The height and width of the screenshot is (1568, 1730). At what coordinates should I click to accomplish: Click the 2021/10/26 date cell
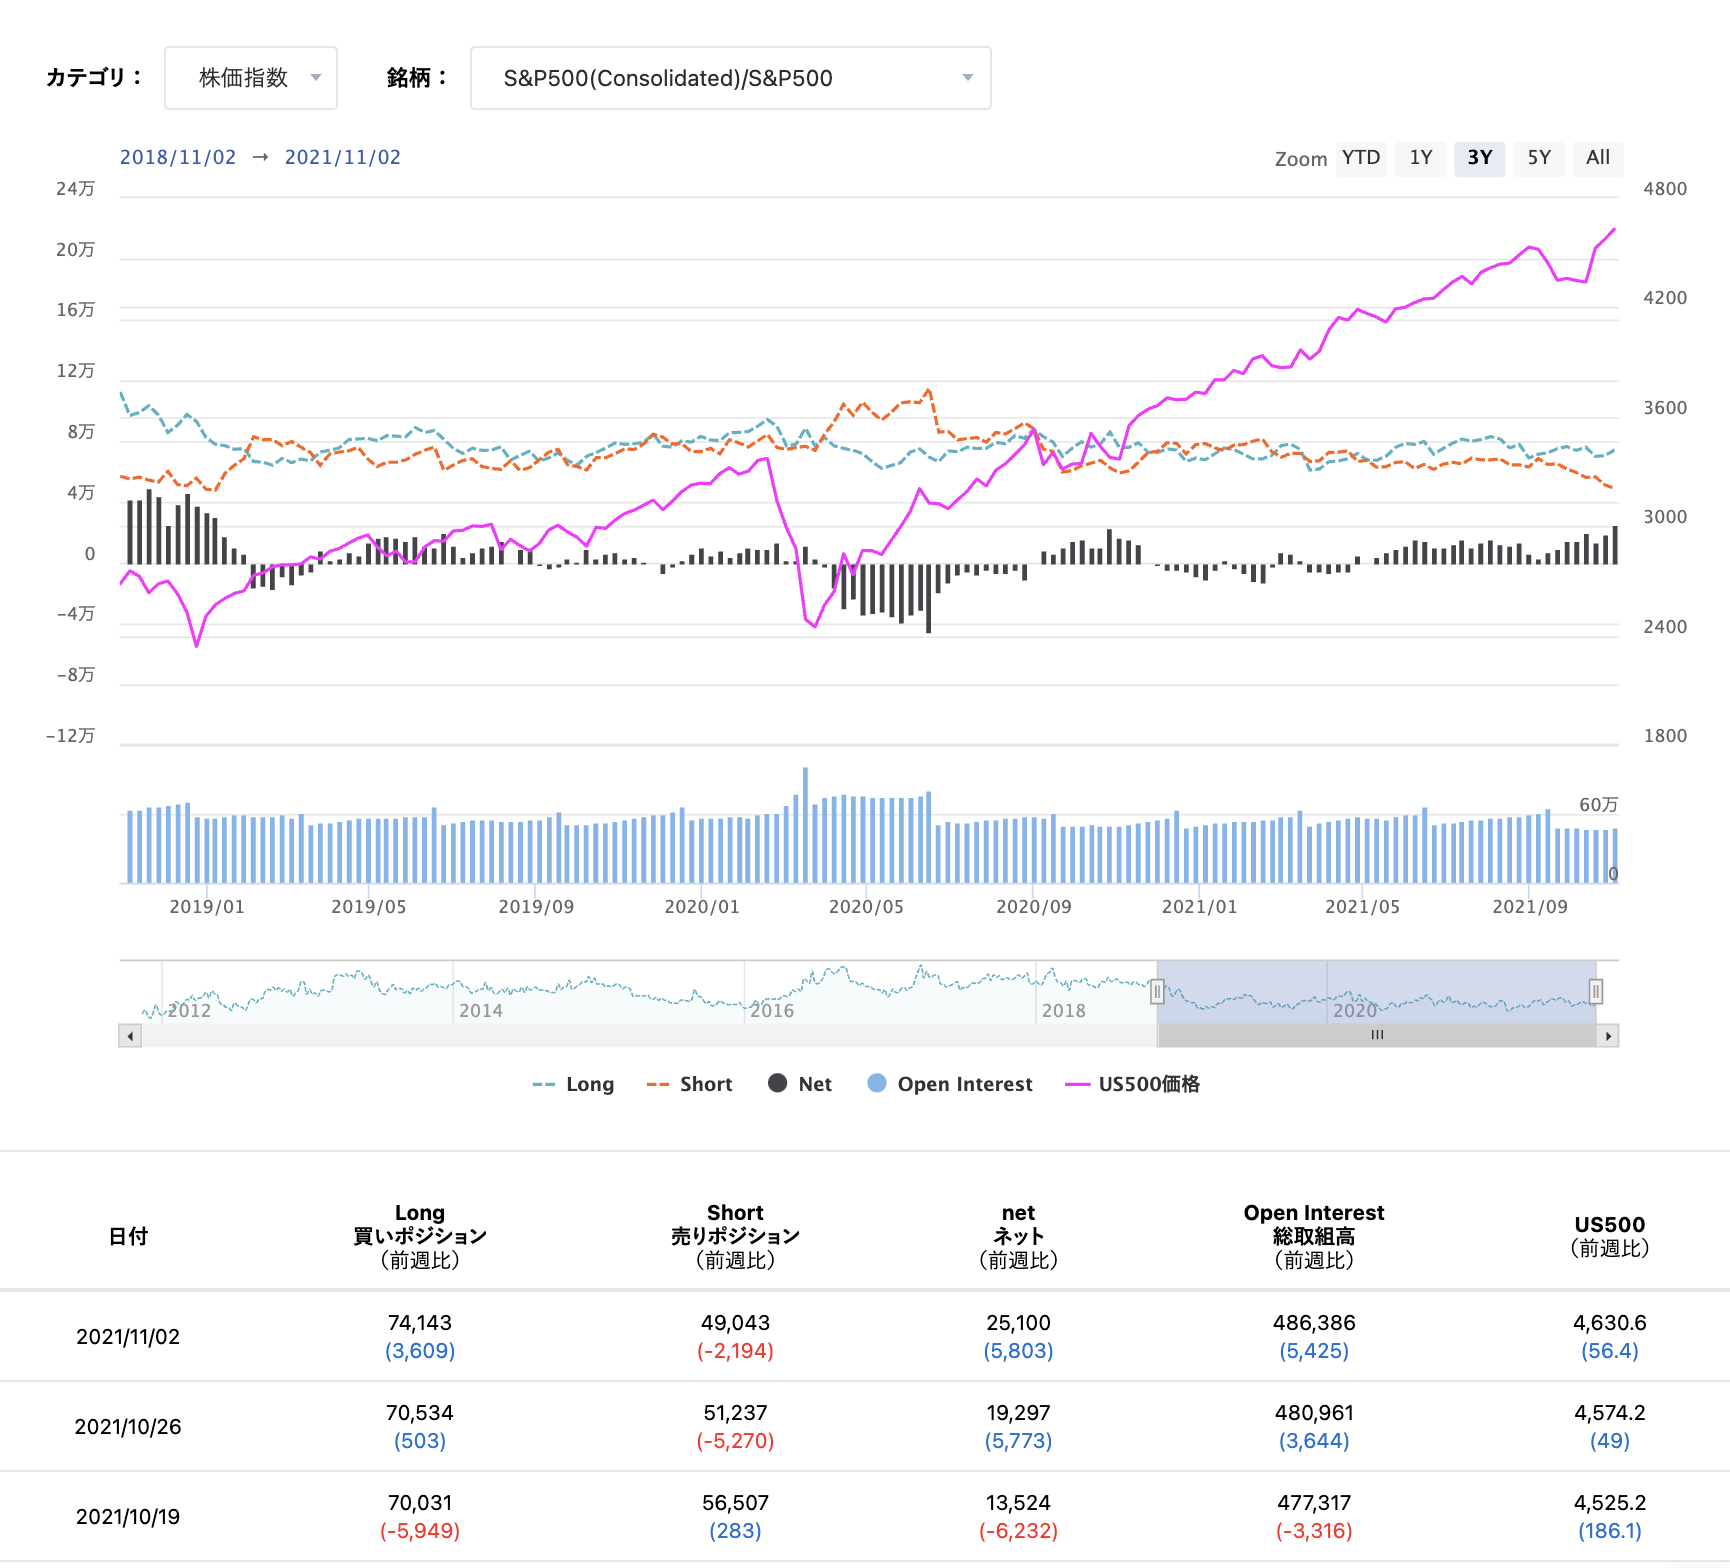pos(128,1427)
